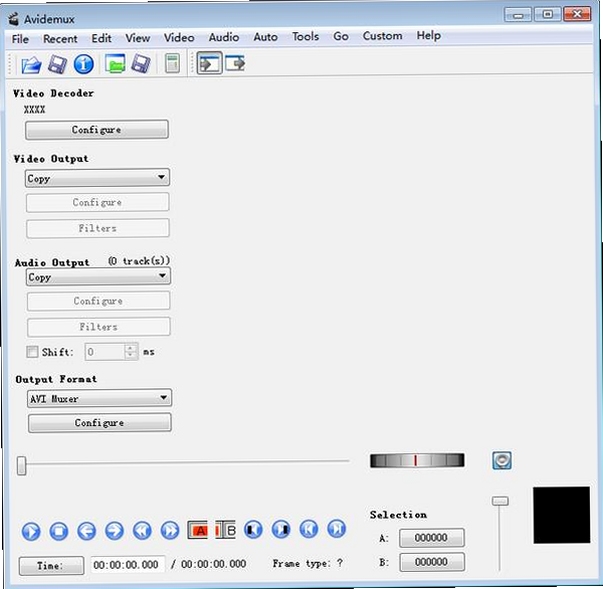Screen dimensions: 603x589
Task: Select the input preview mode icon
Action: (x=209, y=63)
